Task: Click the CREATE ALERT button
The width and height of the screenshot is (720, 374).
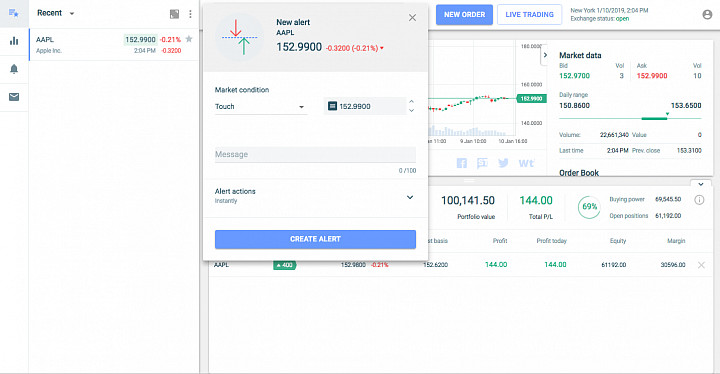Action: (x=315, y=239)
